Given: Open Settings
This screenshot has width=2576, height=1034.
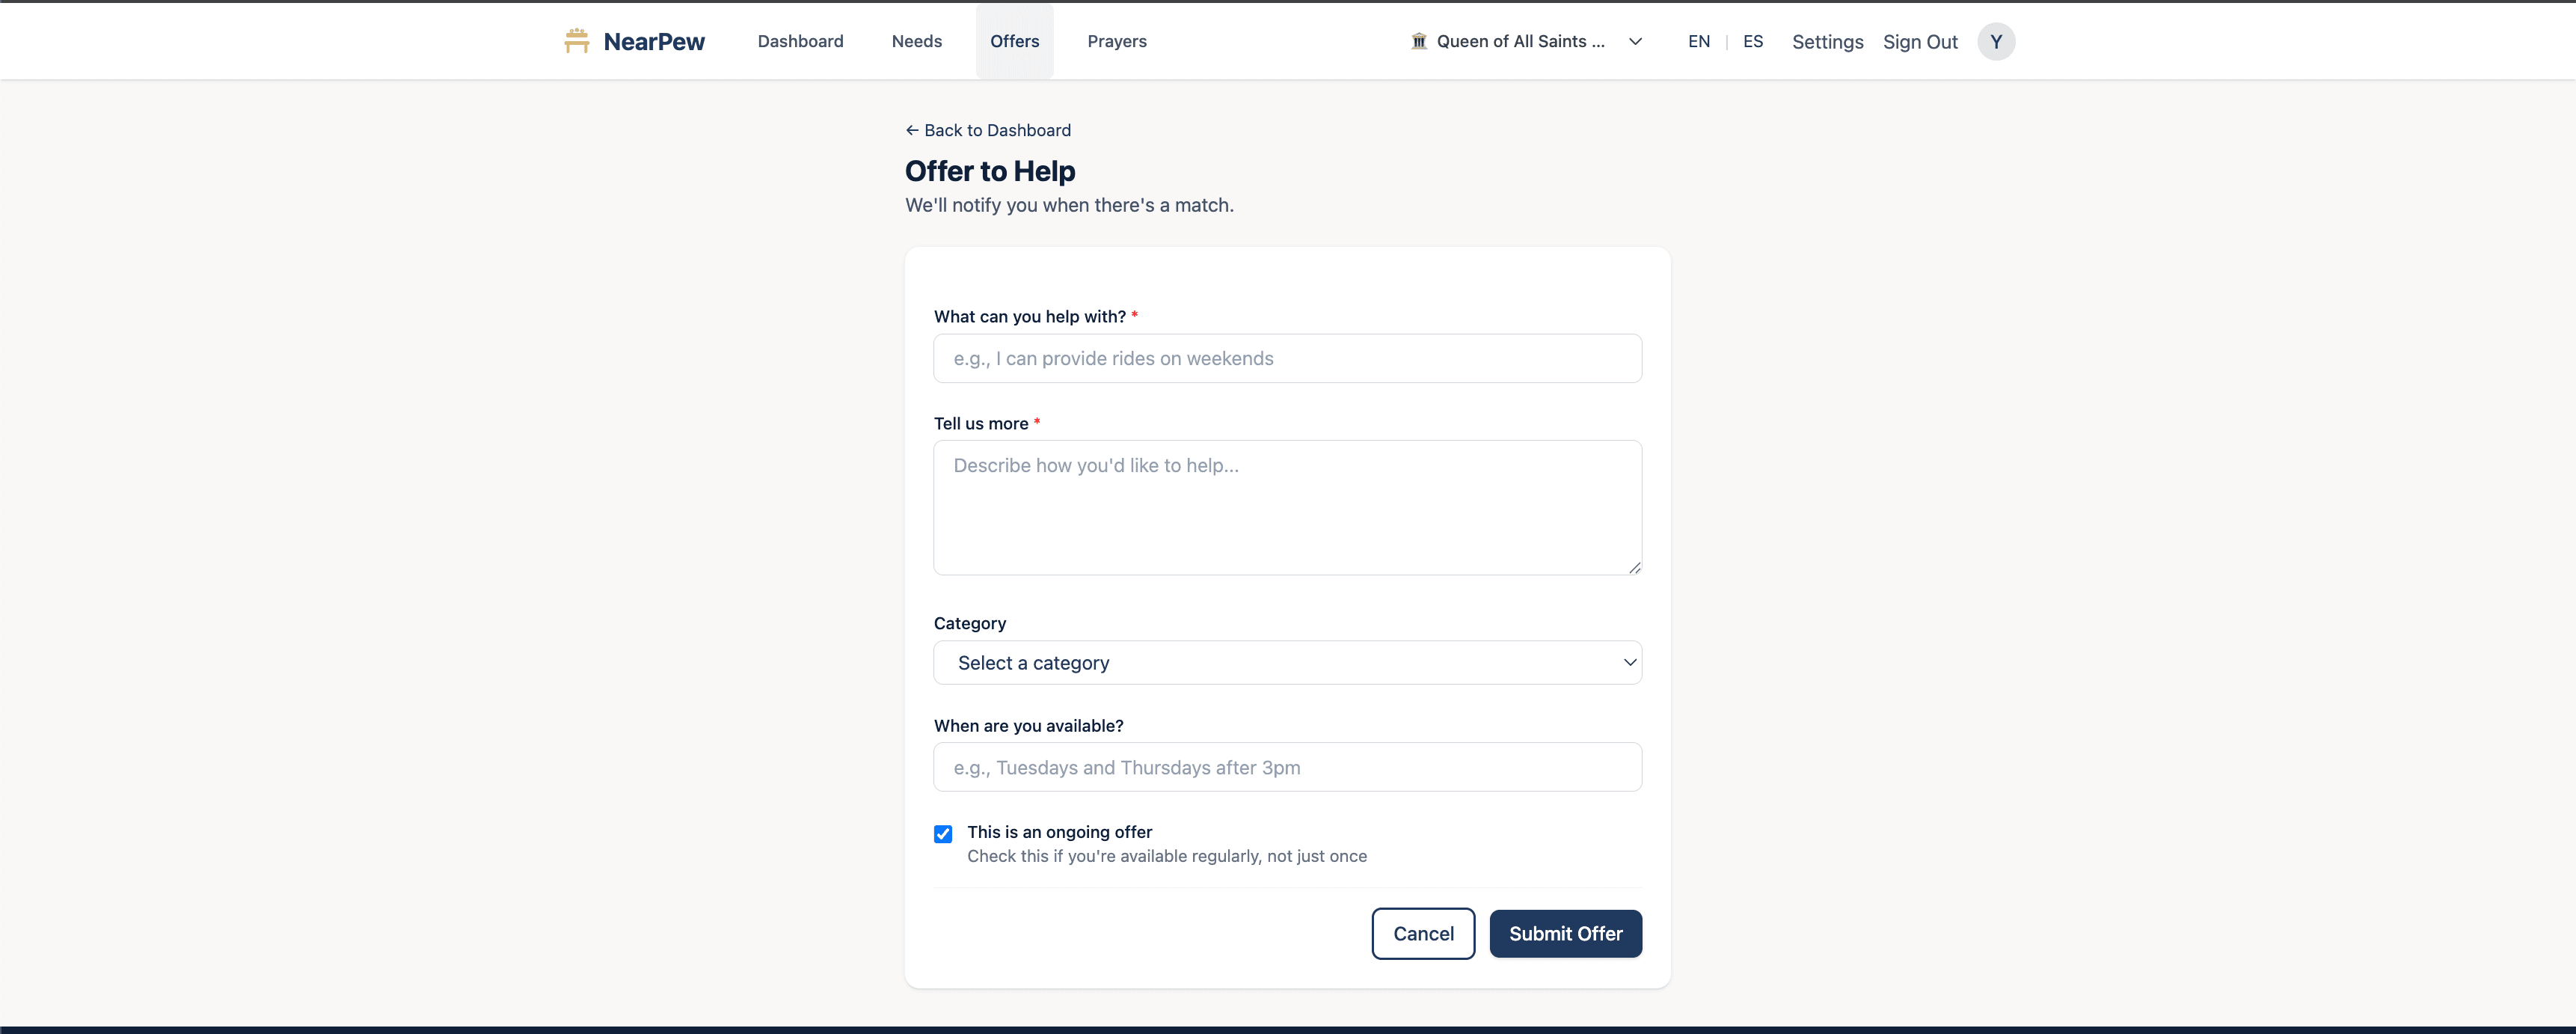Looking at the screenshot, I should click(x=1826, y=41).
